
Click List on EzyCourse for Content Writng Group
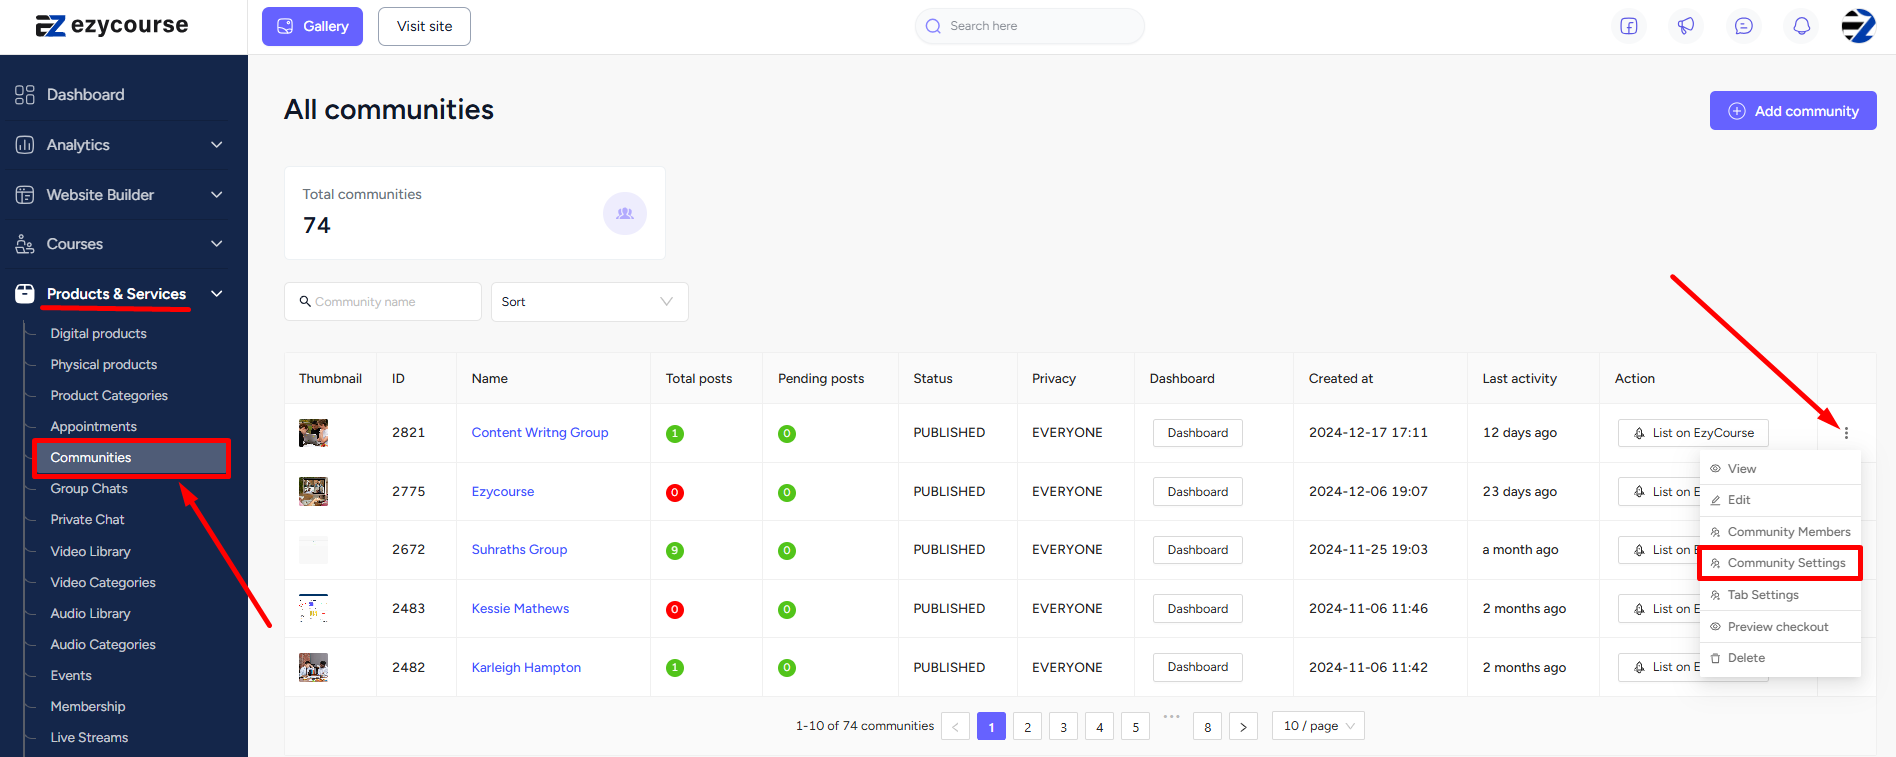coord(1693,433)
